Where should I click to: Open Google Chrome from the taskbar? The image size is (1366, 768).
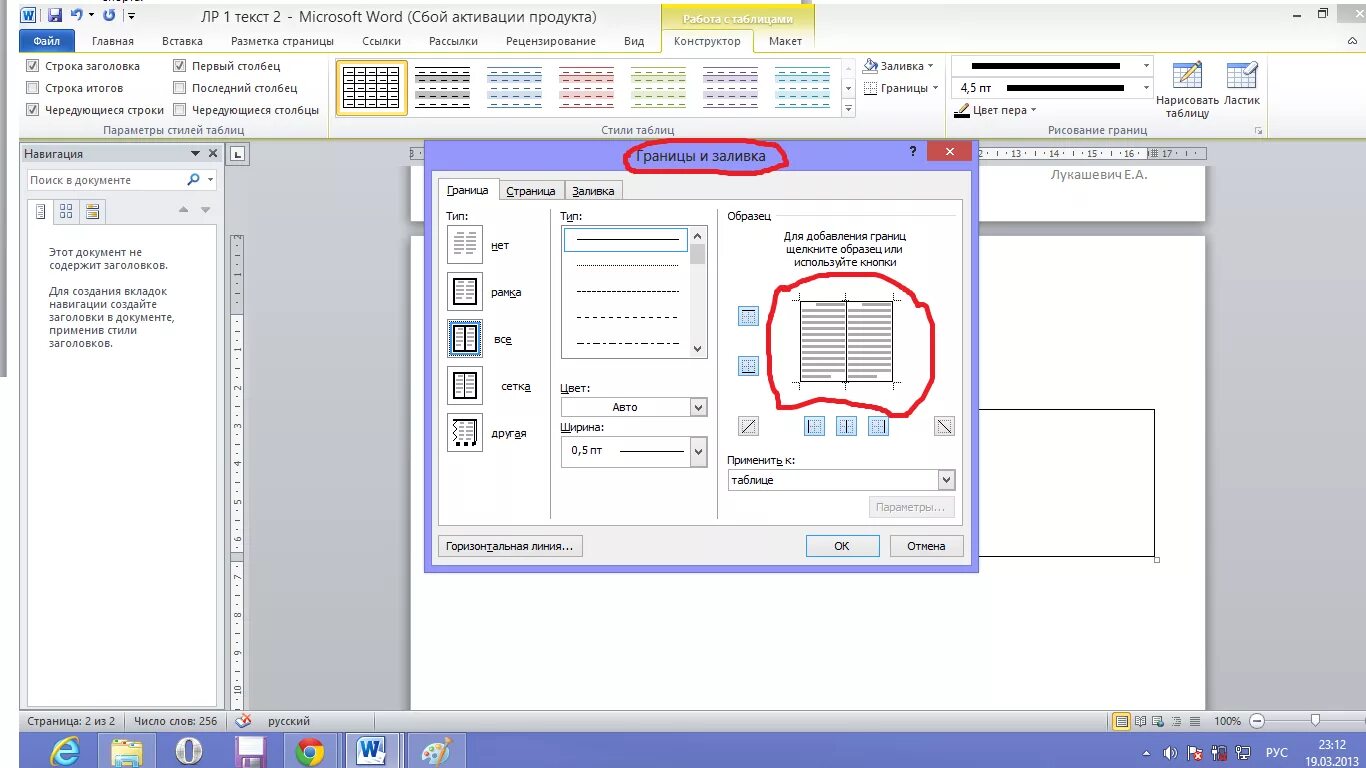(310, 751)
